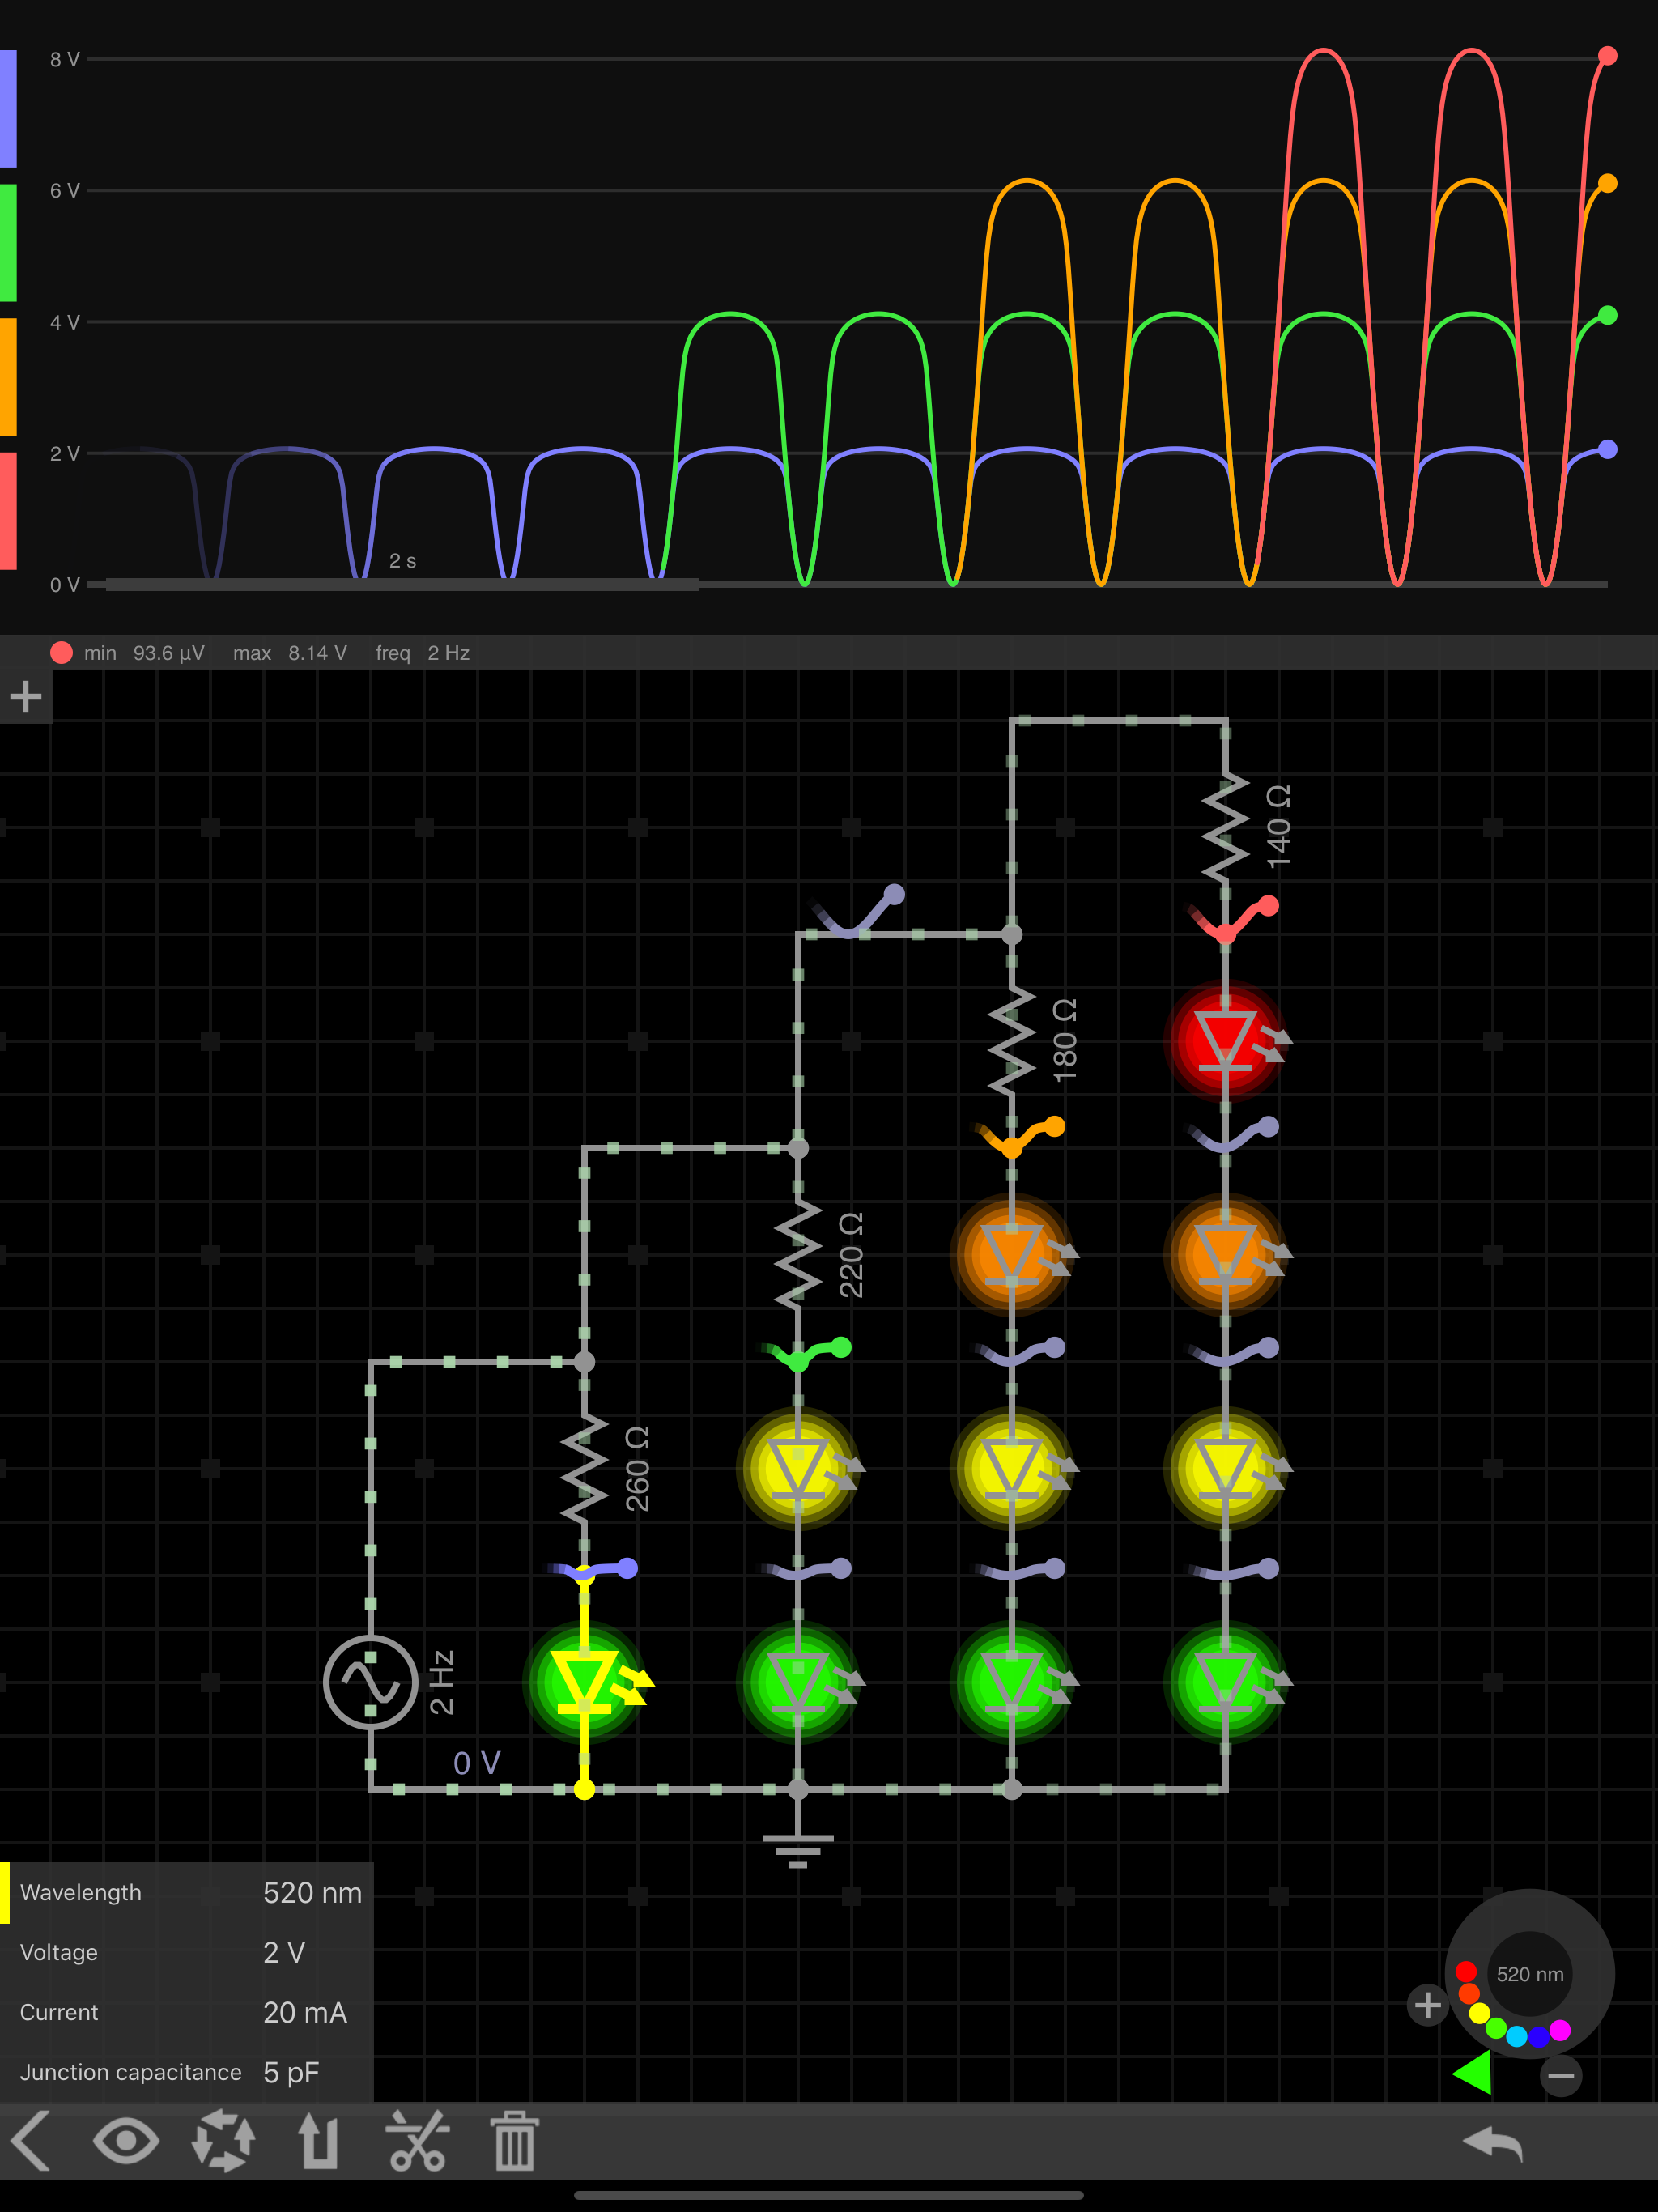The image size is (1658, 2212).
Task: Tap the purple trace endpoint marker on the scope
Action: click(x=1607, y=450)
